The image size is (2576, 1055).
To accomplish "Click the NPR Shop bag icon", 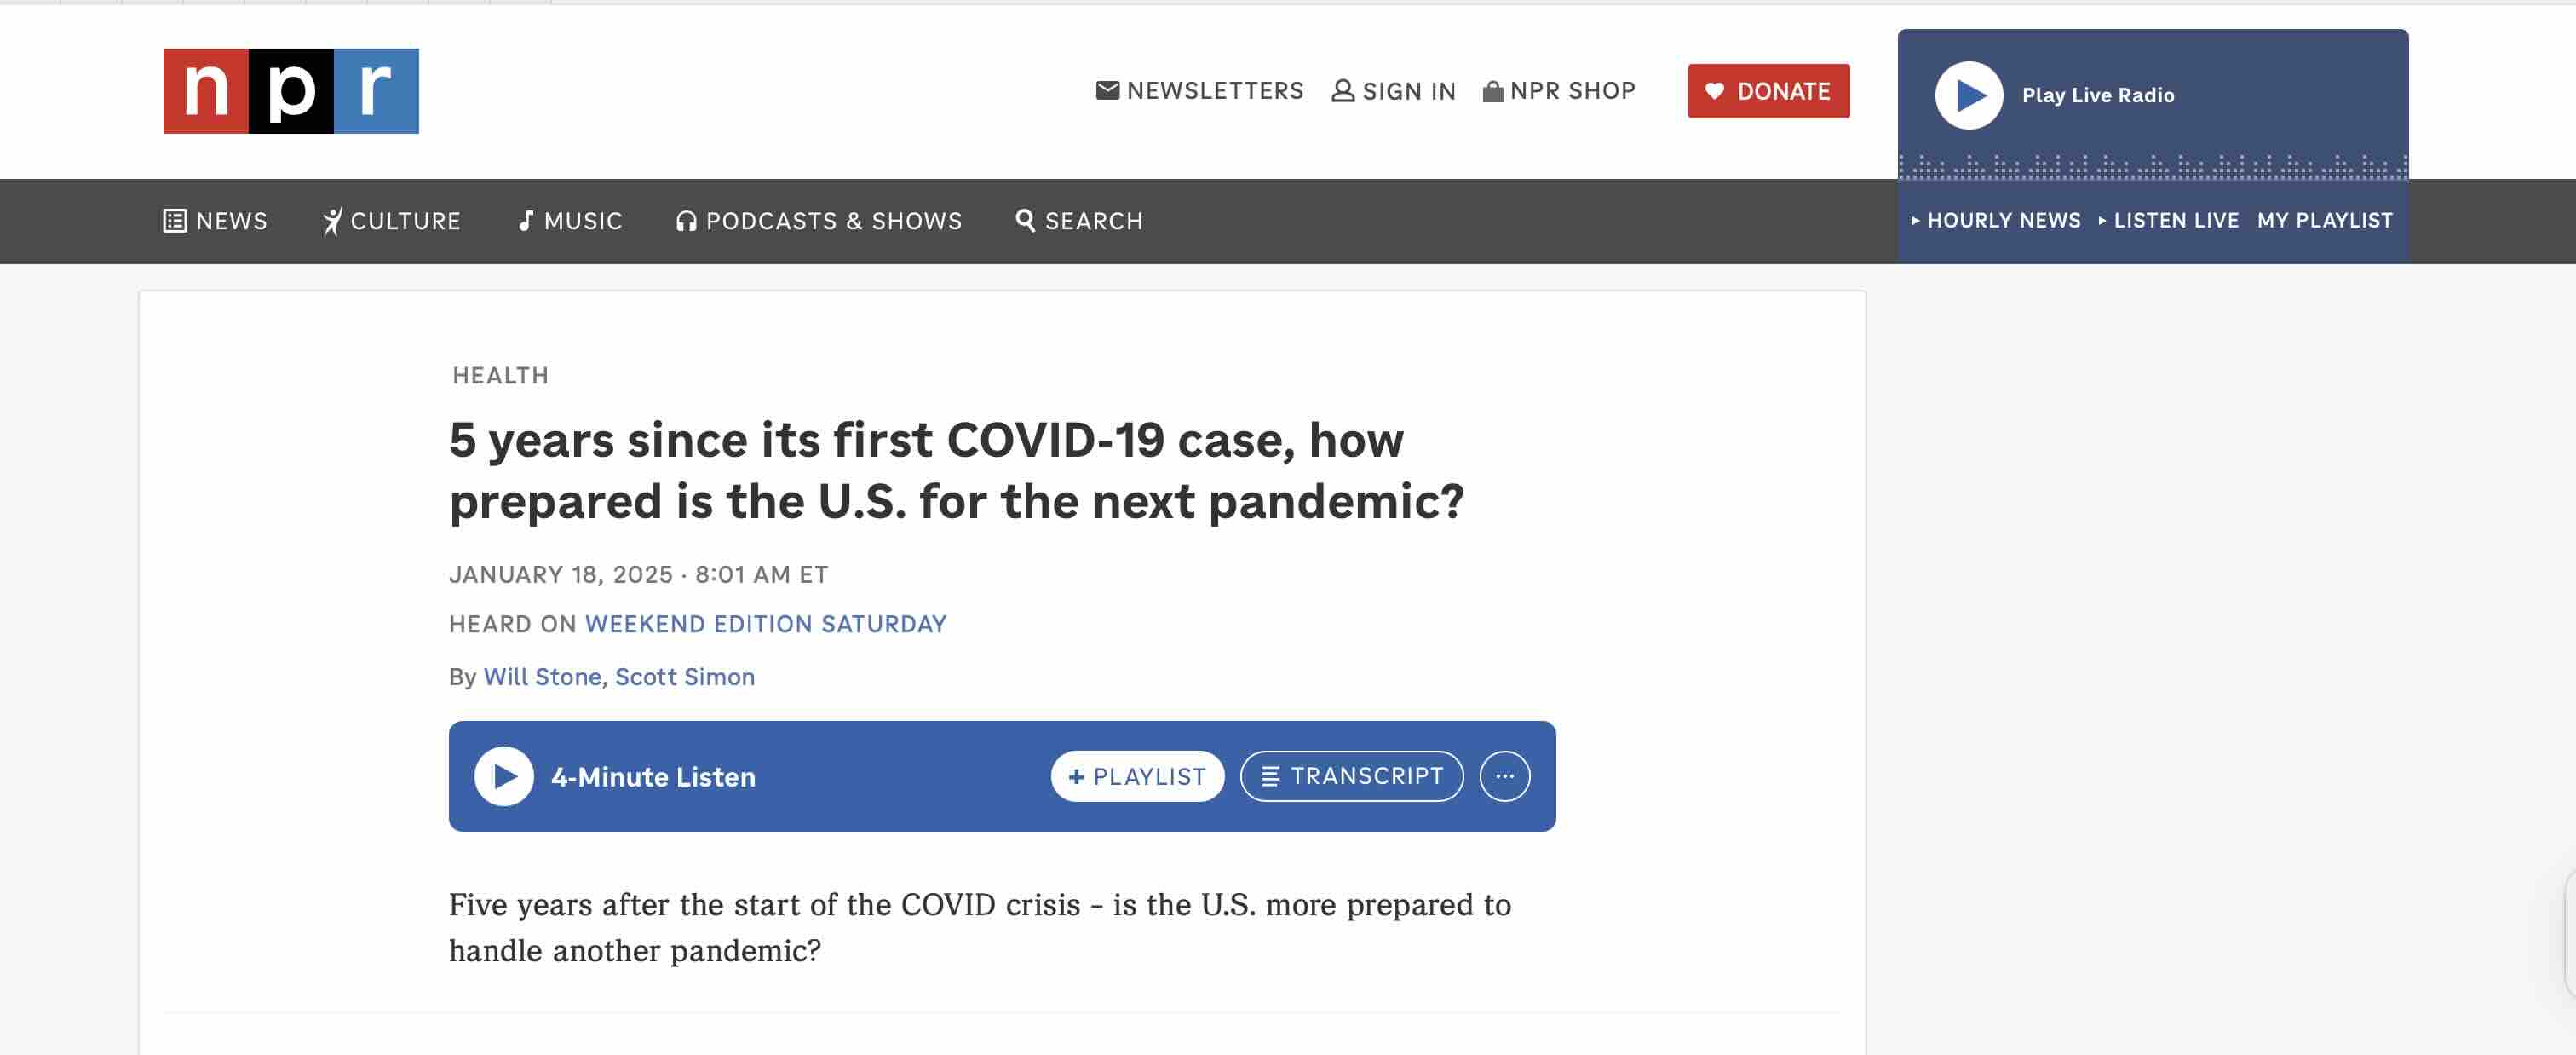I will (1492, 91).
